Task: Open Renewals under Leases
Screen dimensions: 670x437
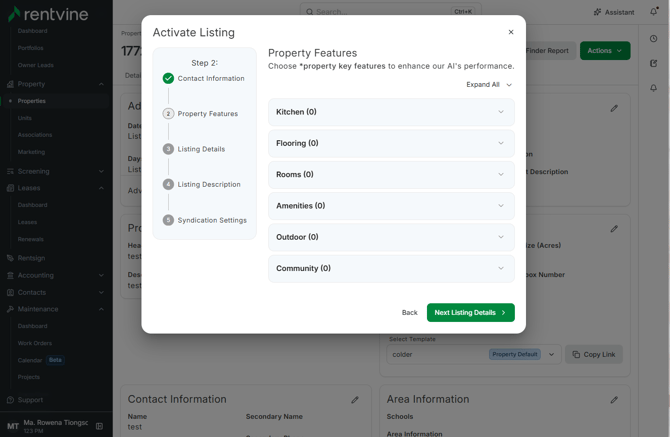Action: click(30, 239)
